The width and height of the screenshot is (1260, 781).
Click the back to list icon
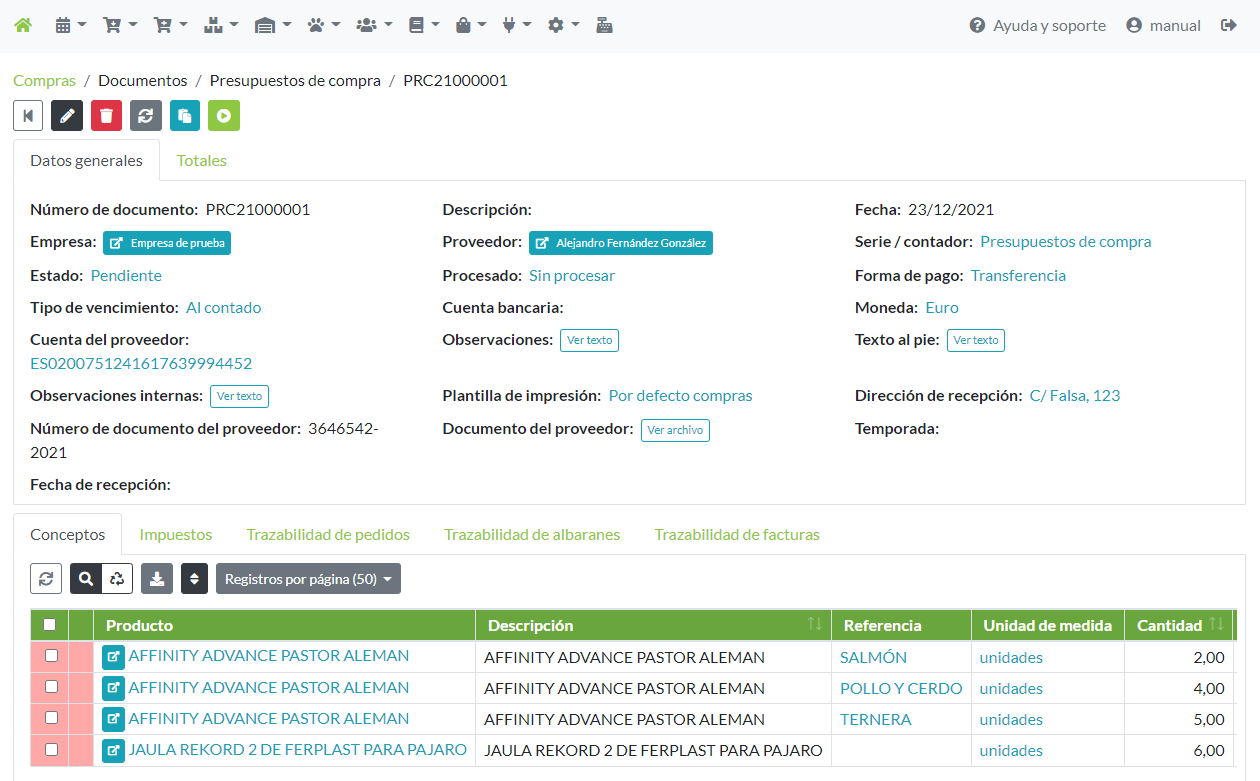pos(28,116)
